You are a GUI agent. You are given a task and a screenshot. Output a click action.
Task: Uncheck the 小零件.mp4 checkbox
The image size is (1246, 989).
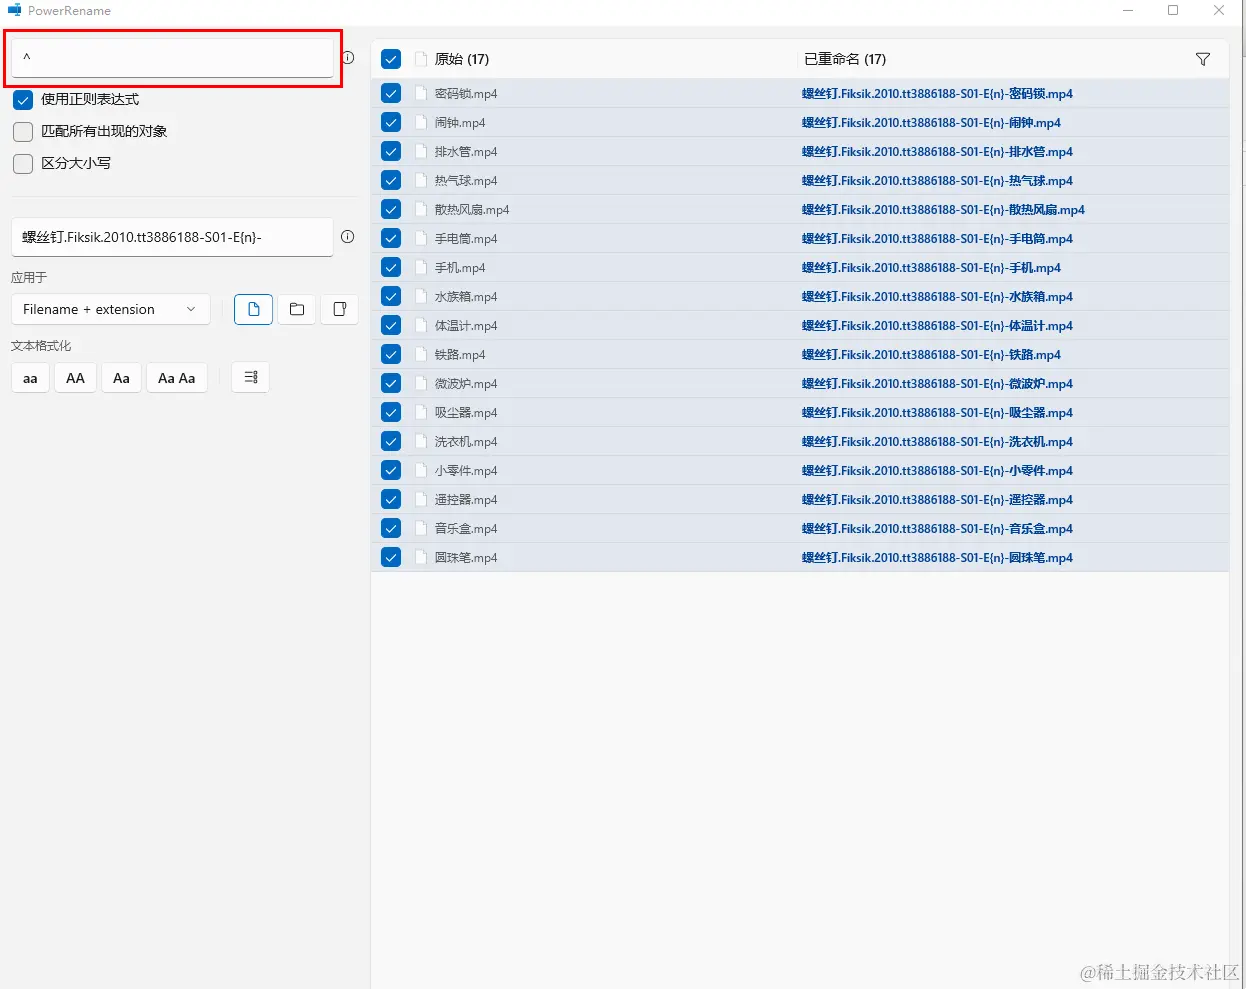pyautogui.click(x=391, y=471)
